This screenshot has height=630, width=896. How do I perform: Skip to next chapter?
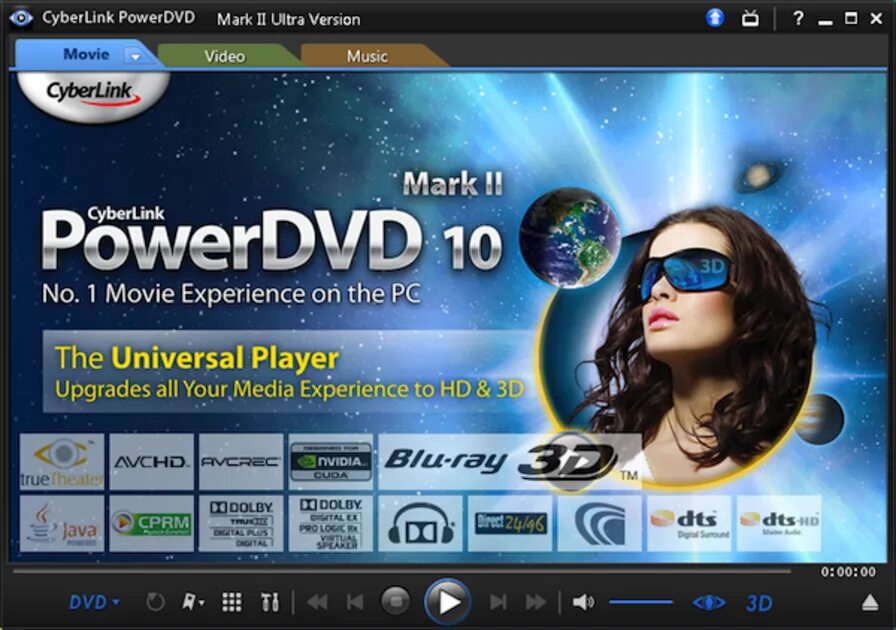[x=498, y=602]
